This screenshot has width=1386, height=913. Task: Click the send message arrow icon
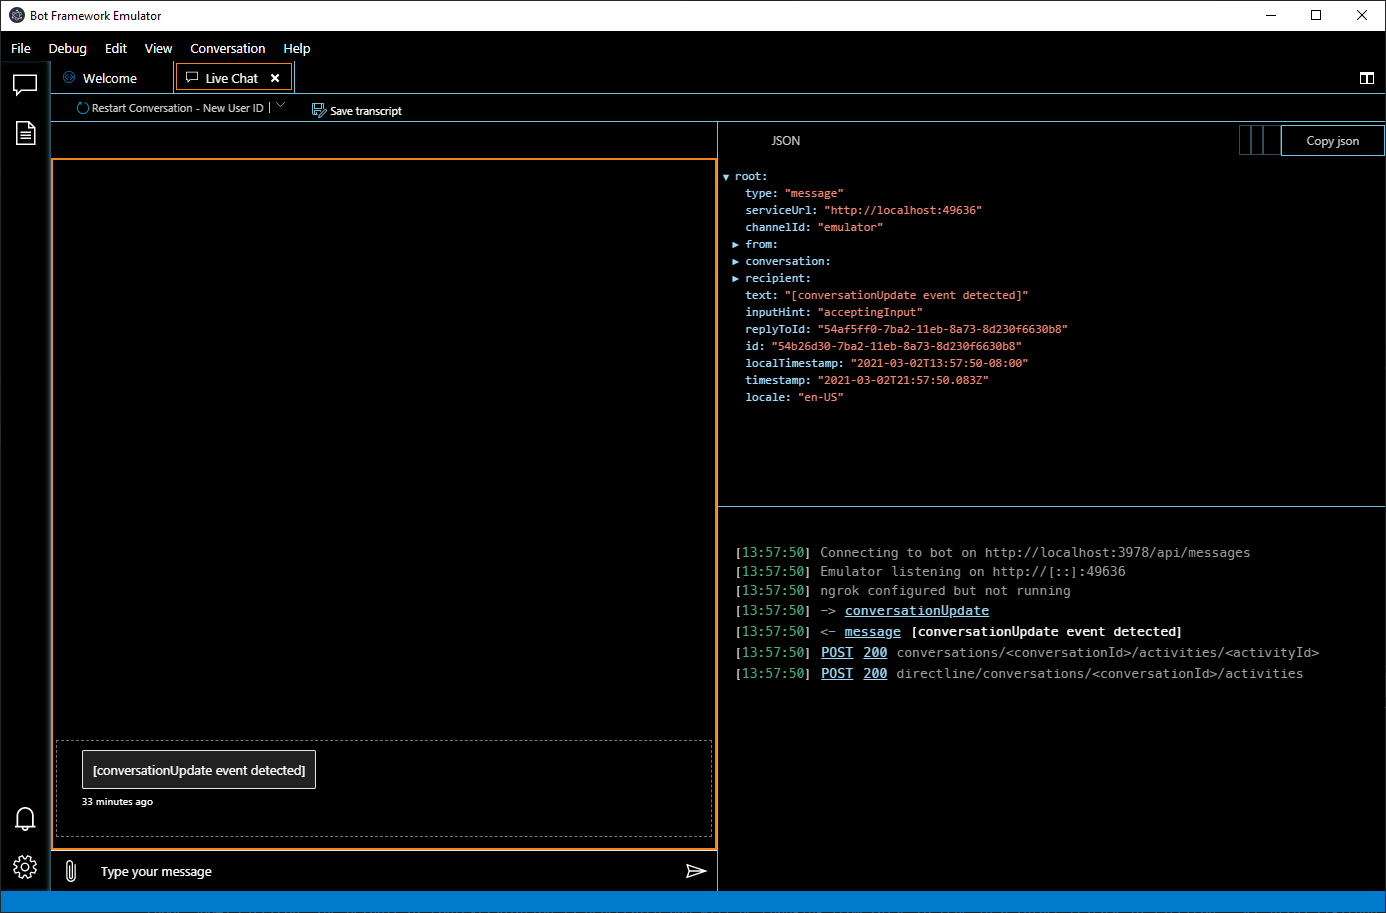click(696, 871)
